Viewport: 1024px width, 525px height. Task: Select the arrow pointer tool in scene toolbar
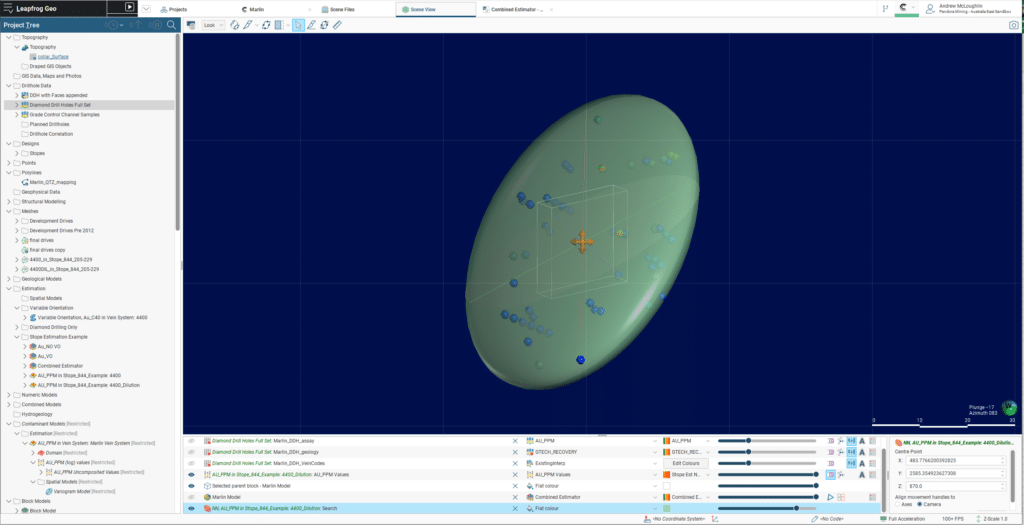point(299,24)
